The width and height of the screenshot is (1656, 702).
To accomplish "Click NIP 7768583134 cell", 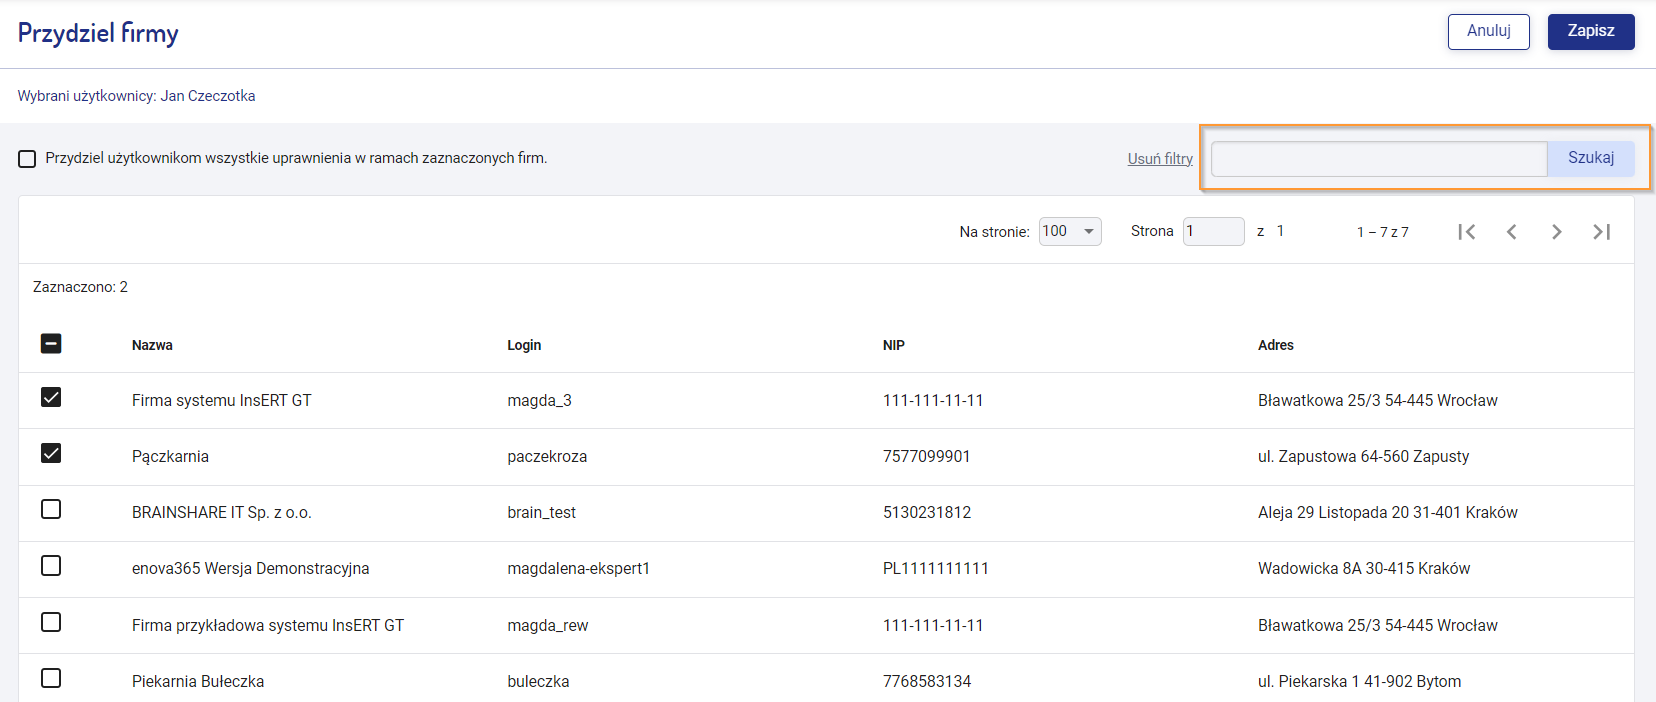I will (927, 681).
